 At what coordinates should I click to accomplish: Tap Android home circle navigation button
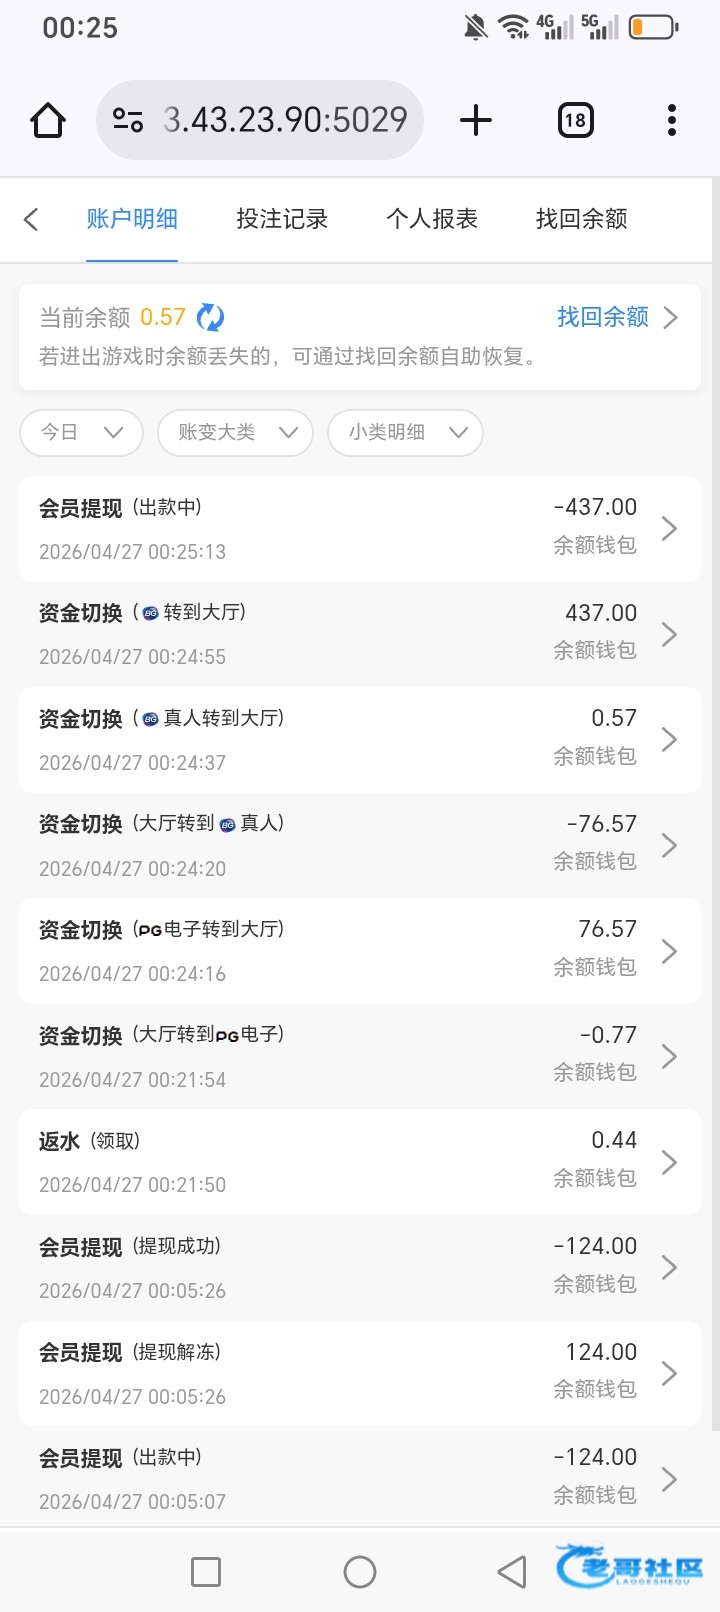(x=360, y=1571)
